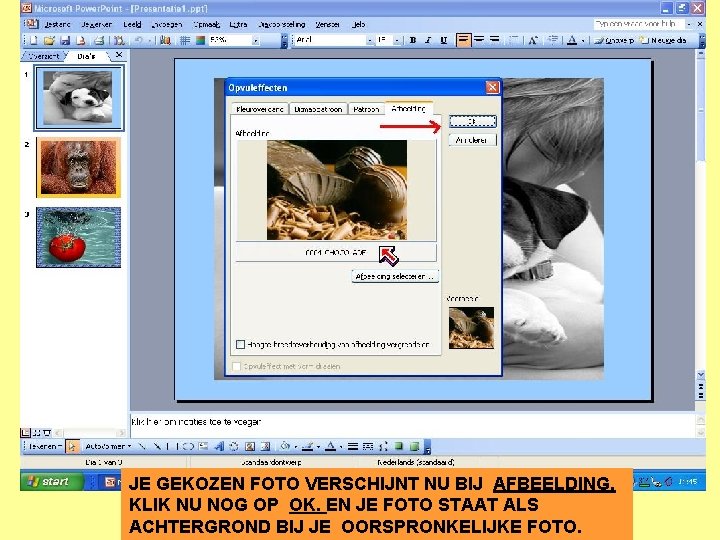
Task: Select the Line drawing tool
Action: (142, 446)
